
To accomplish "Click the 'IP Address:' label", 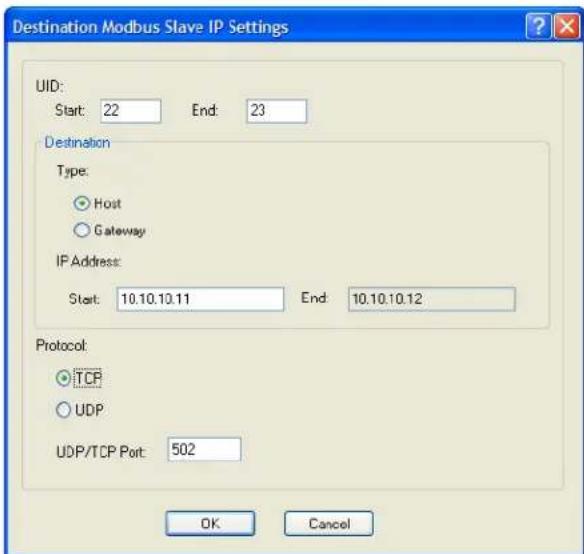I will click(88, 262).
